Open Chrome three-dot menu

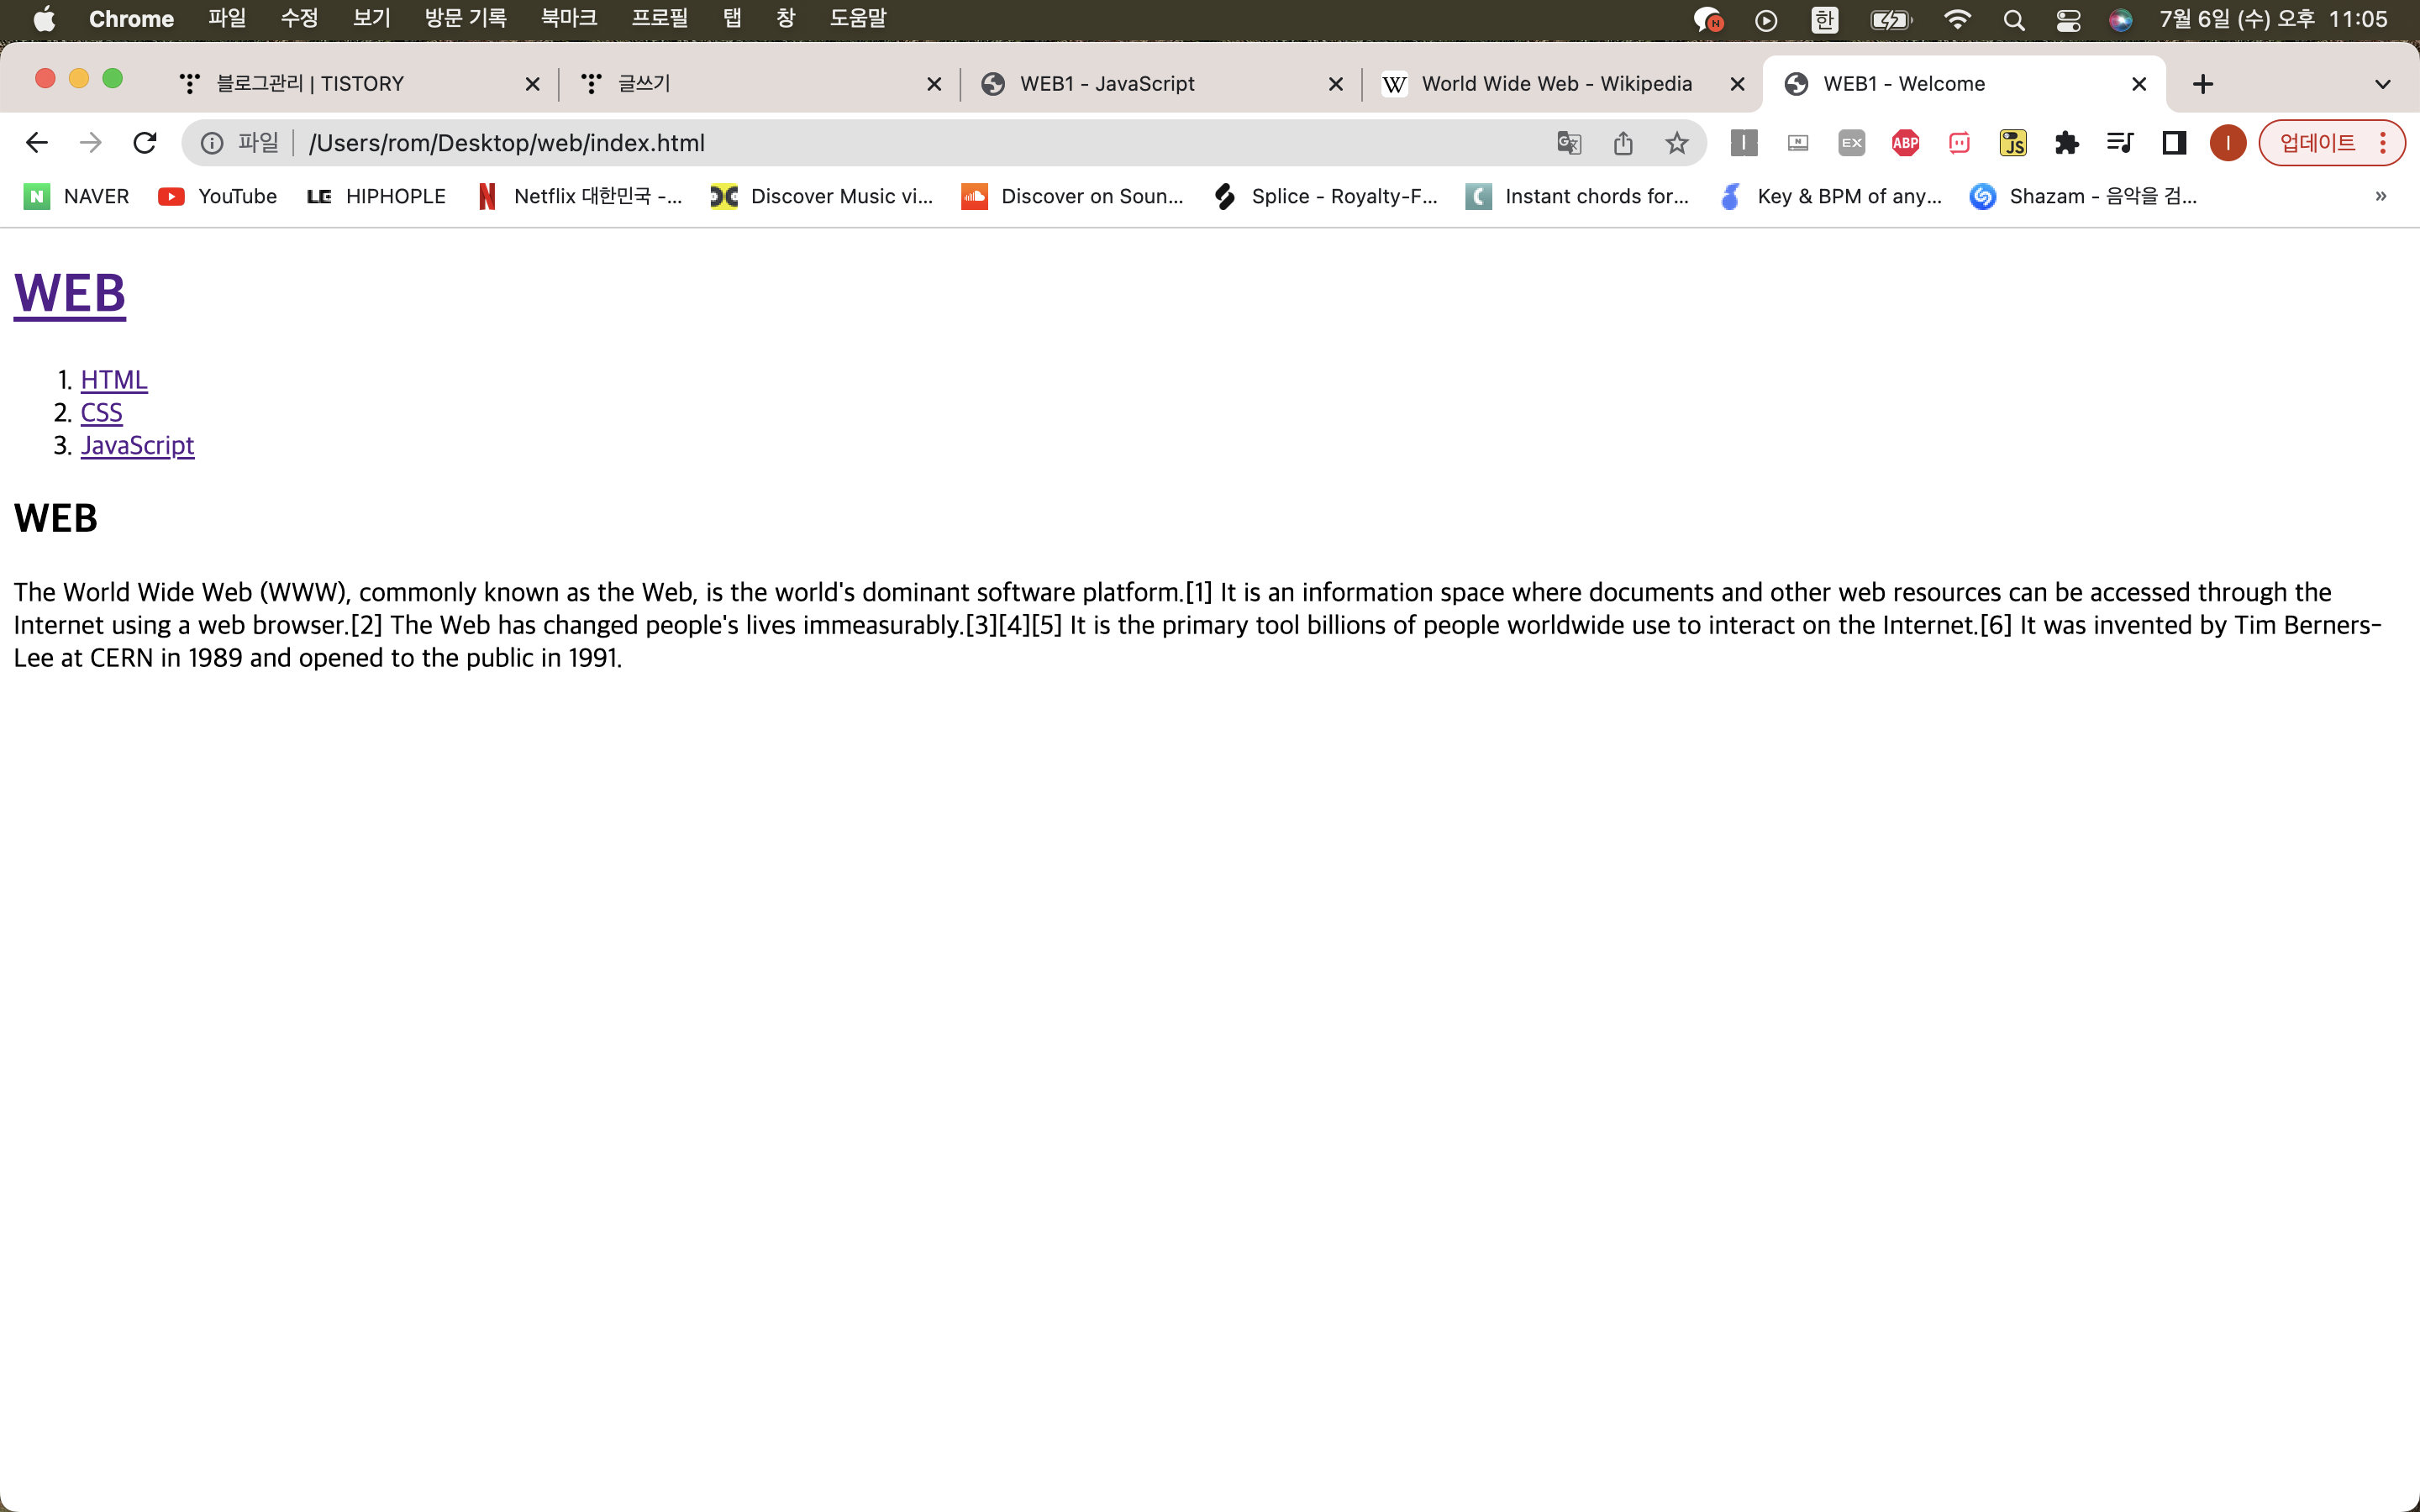pos(2384,143)
